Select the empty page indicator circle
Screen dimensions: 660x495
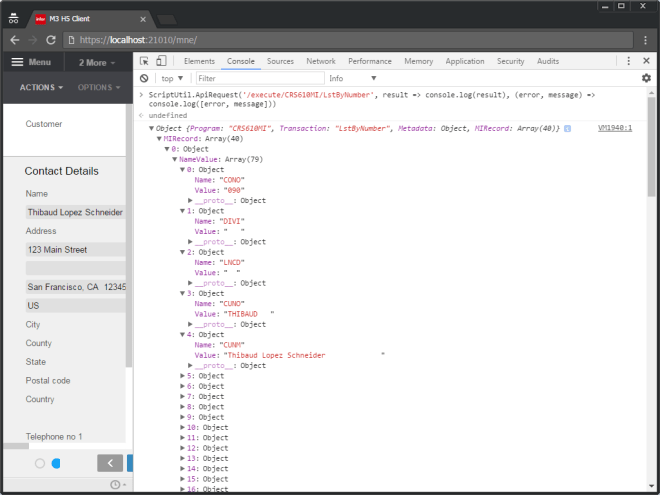(40, 463)
